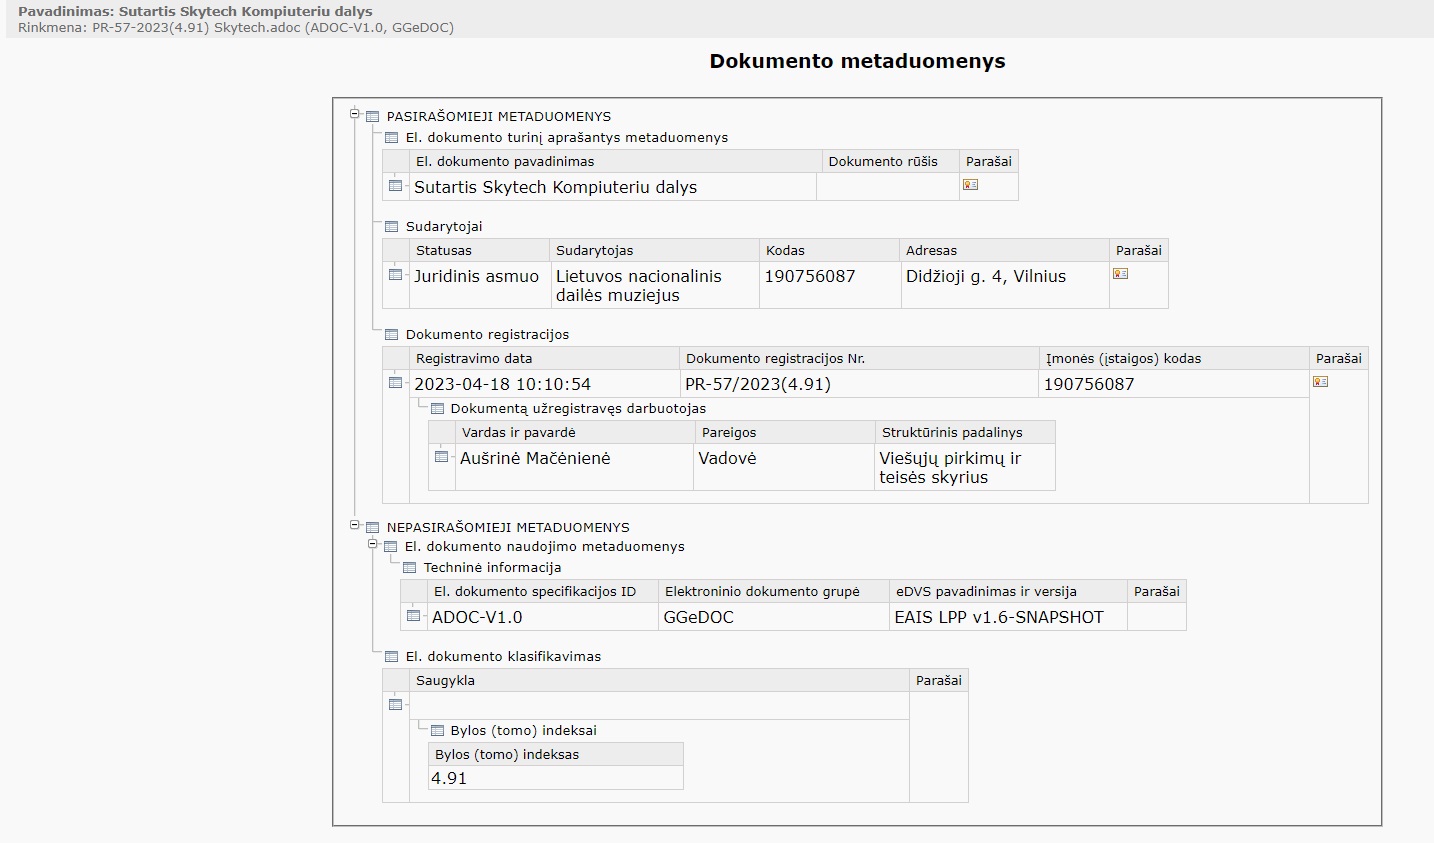Click table icon beside Bylos (tomo) indeksai heading
The image size is (1434, 843).
437,731
